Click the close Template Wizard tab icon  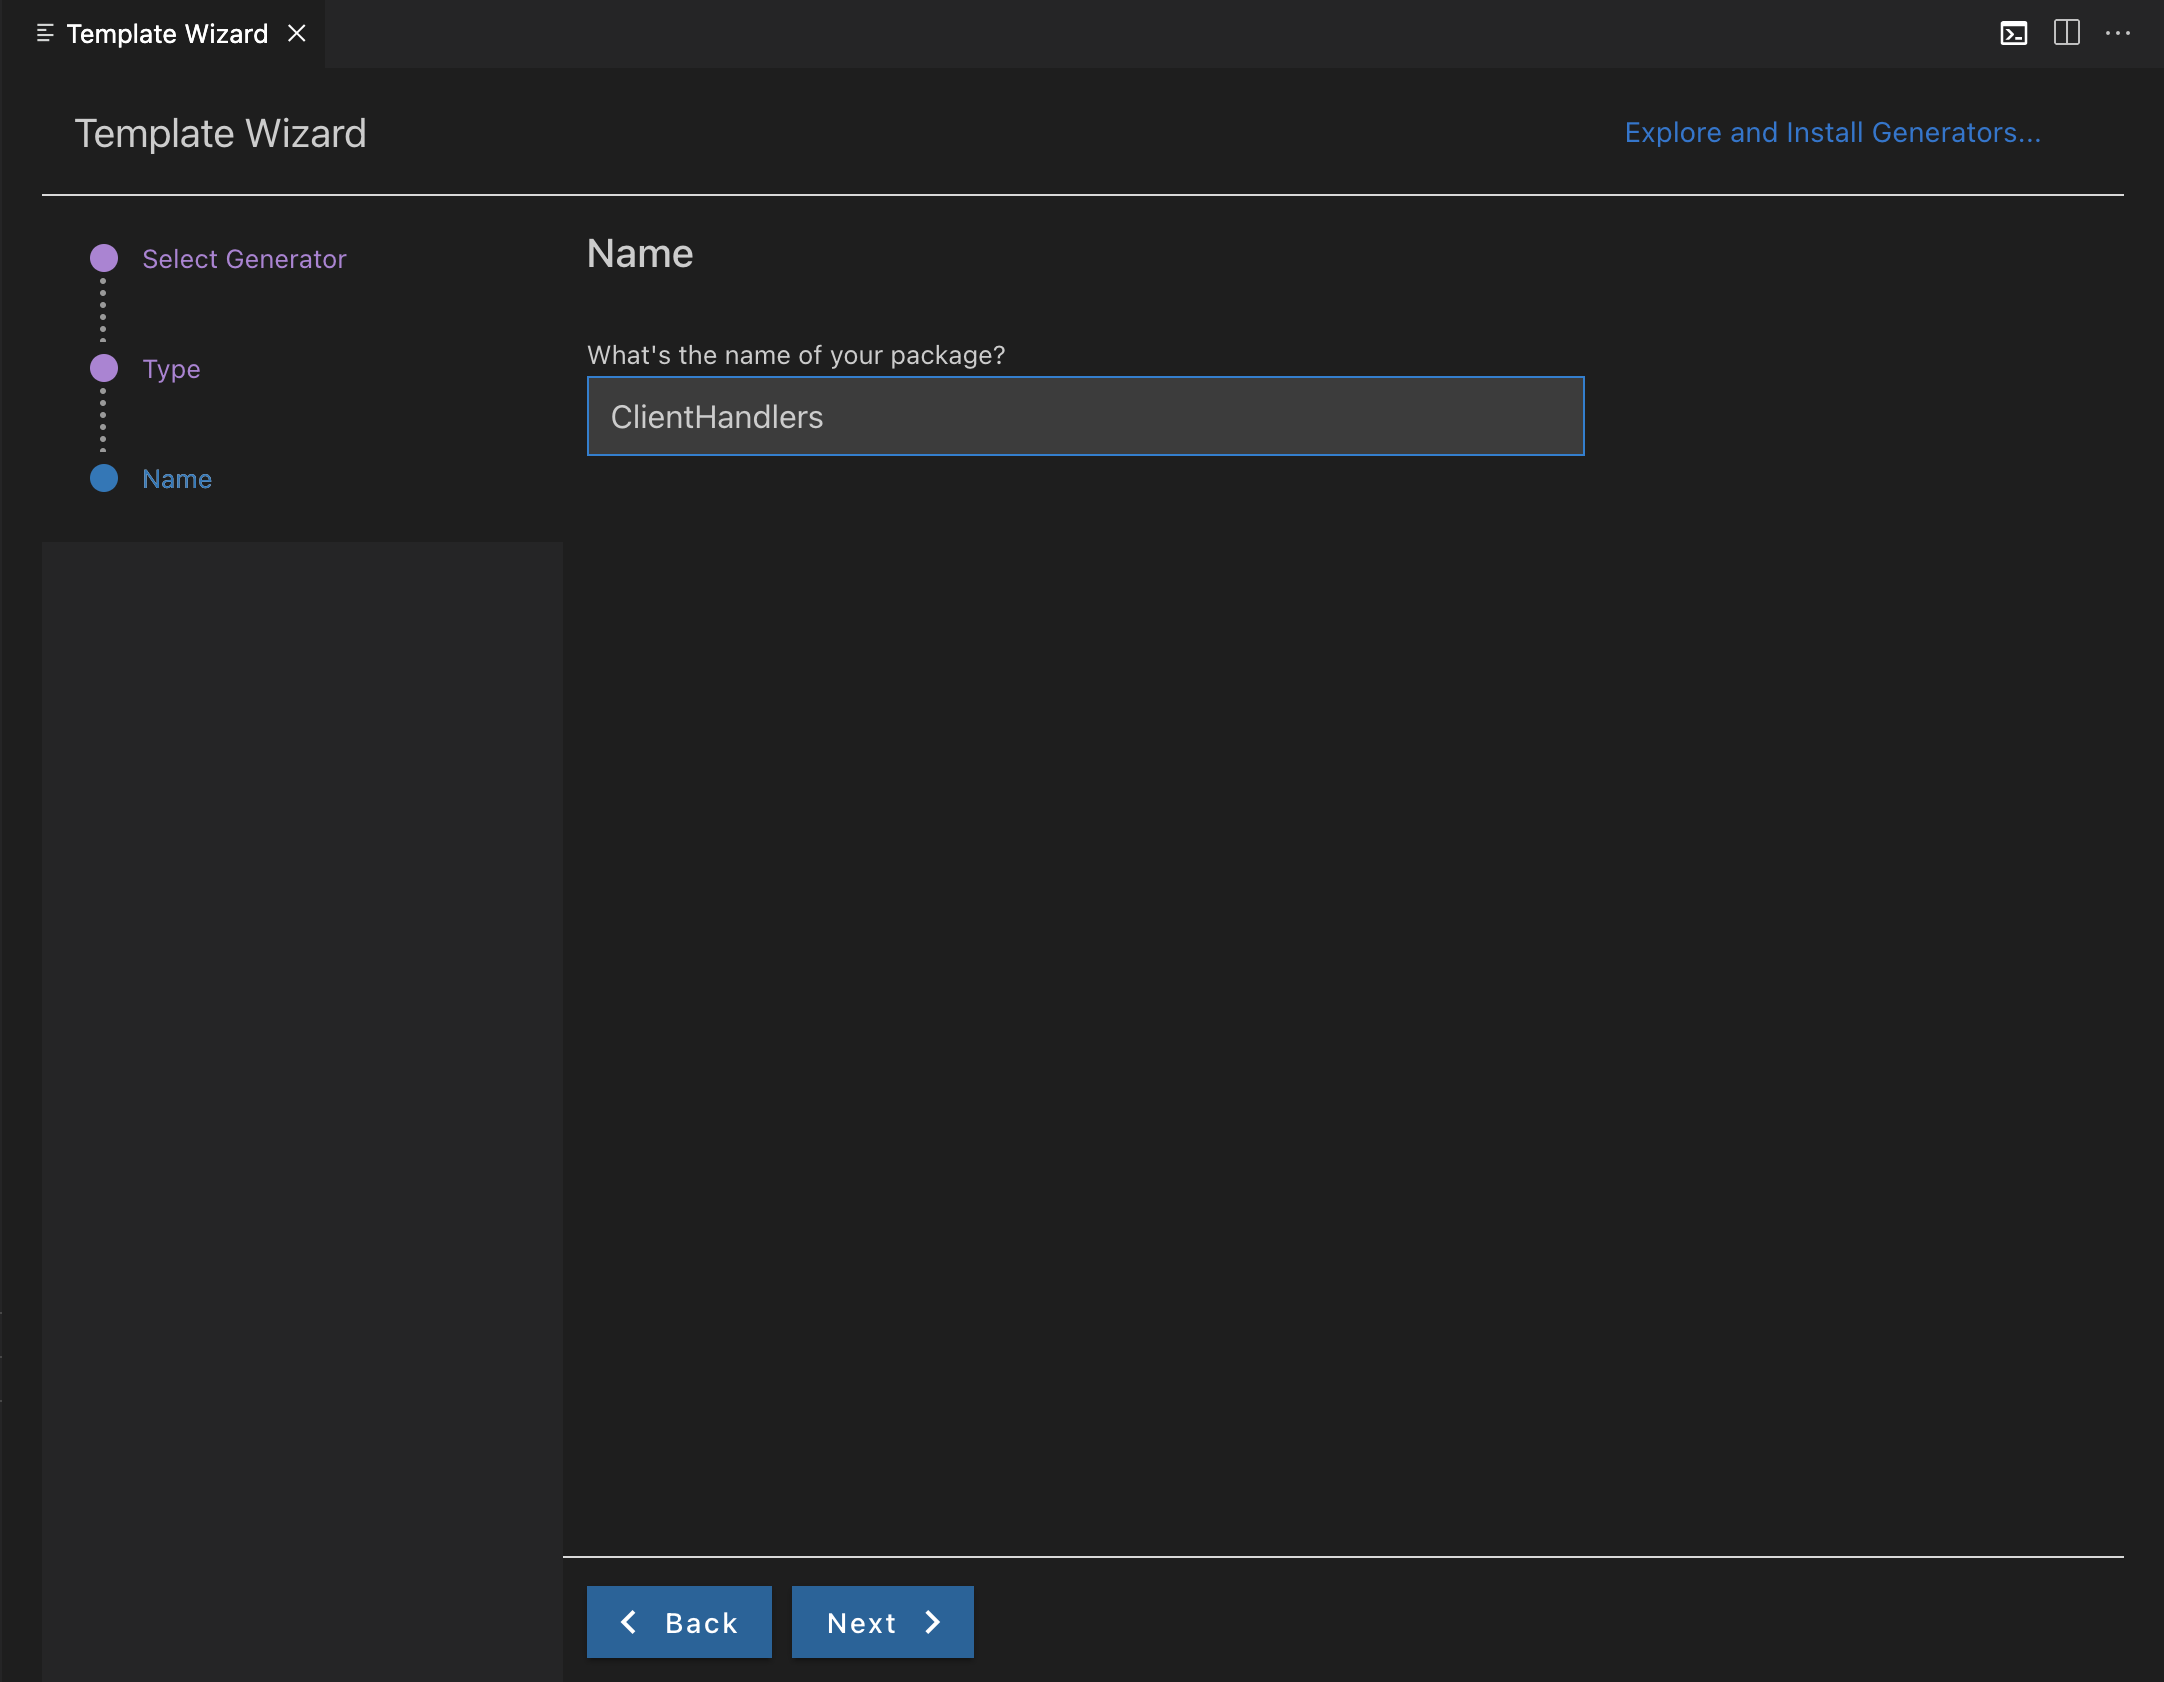pos(297,33)
